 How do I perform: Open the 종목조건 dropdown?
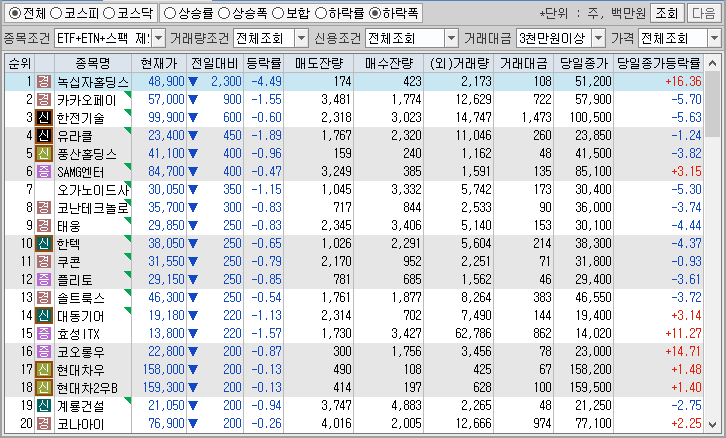click(158, 38)
